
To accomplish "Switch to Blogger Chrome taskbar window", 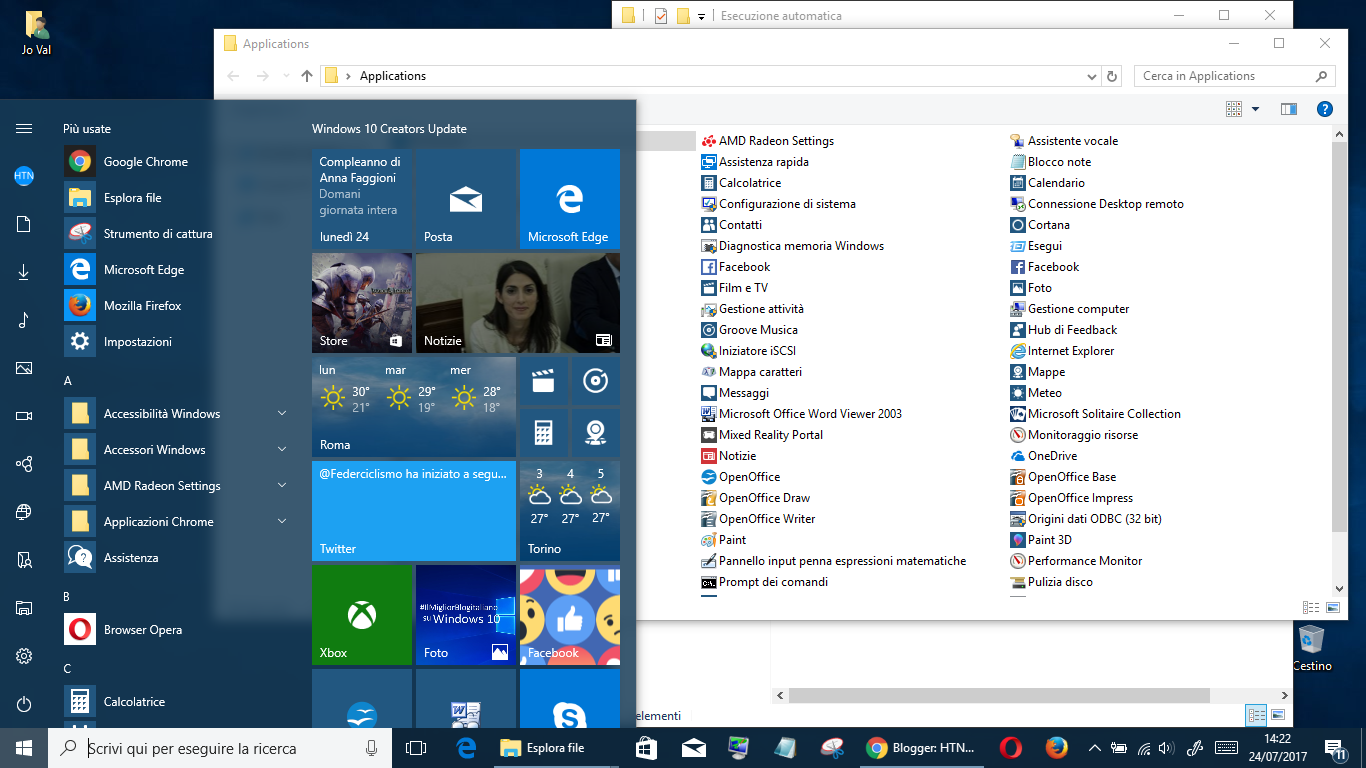I will pyautogui.click(x=920, y=748).
